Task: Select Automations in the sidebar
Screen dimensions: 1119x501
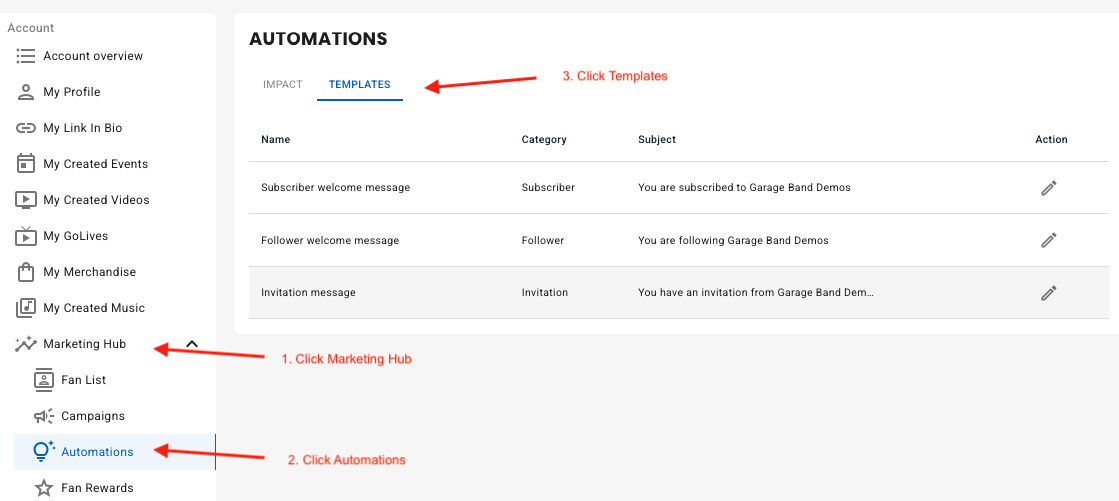Action: click(x=97, y=452)
